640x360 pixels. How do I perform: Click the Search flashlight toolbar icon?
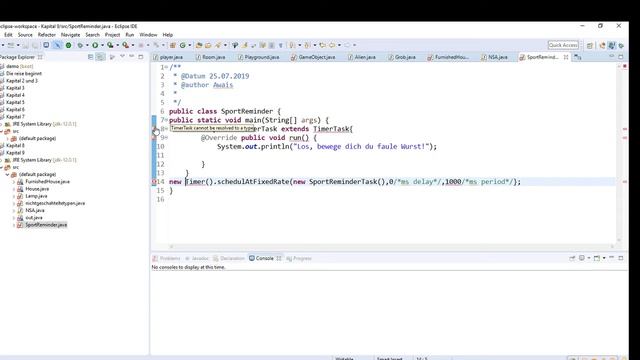[218, 45]
